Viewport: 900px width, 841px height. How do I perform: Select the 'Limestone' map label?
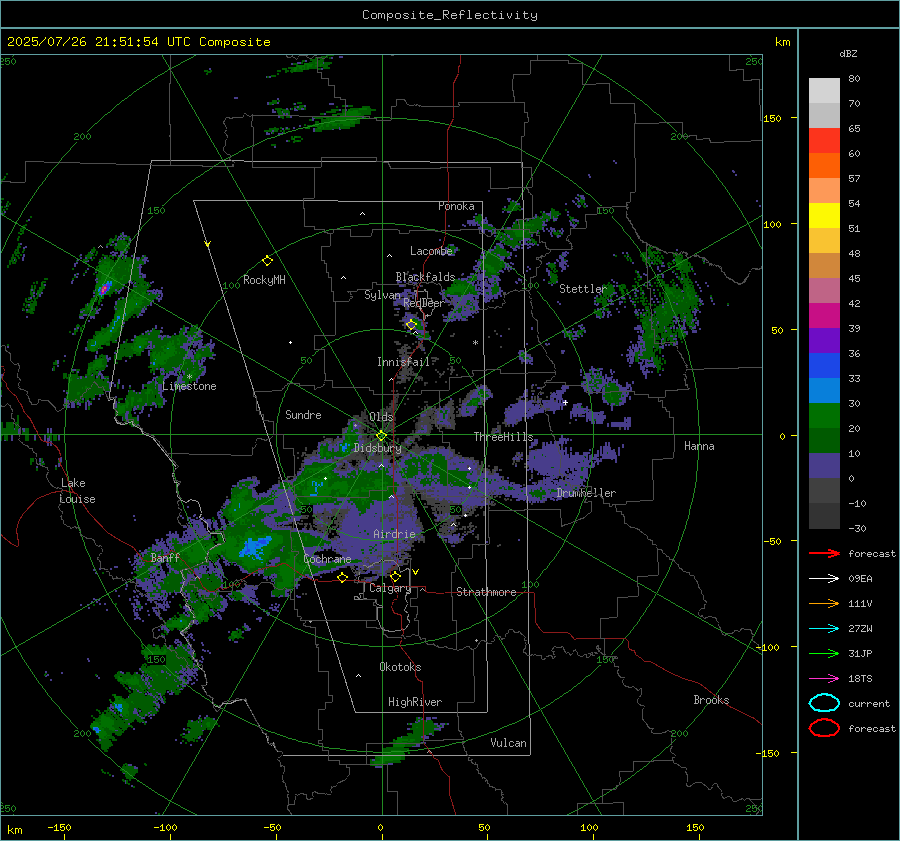[x=189, y=386]
